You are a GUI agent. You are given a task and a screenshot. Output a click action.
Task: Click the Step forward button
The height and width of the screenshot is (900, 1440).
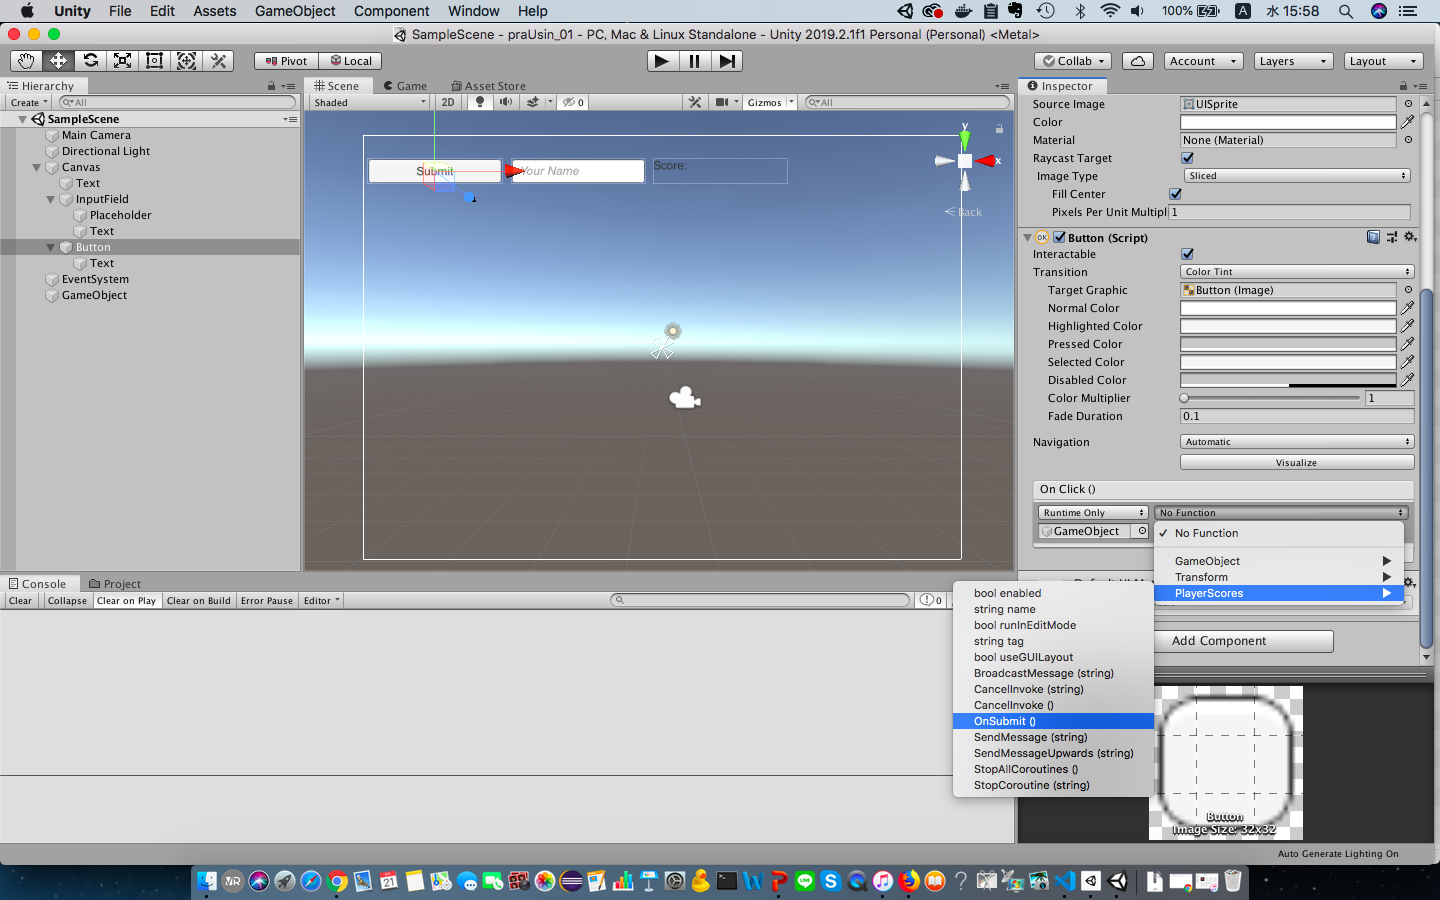click(727, 61)
